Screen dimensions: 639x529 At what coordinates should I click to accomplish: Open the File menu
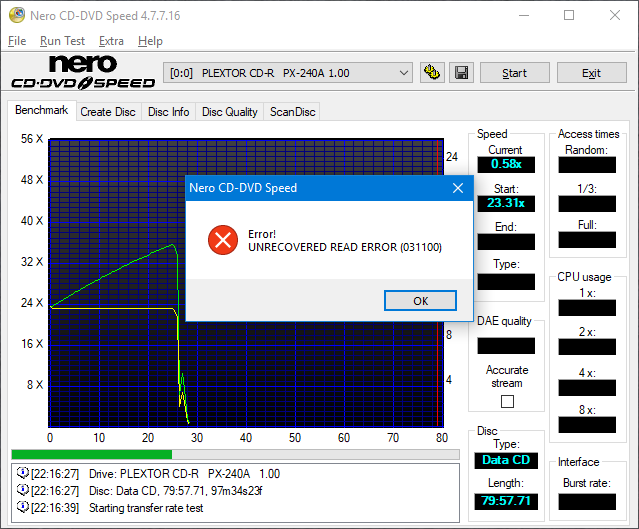pos(17,41)
